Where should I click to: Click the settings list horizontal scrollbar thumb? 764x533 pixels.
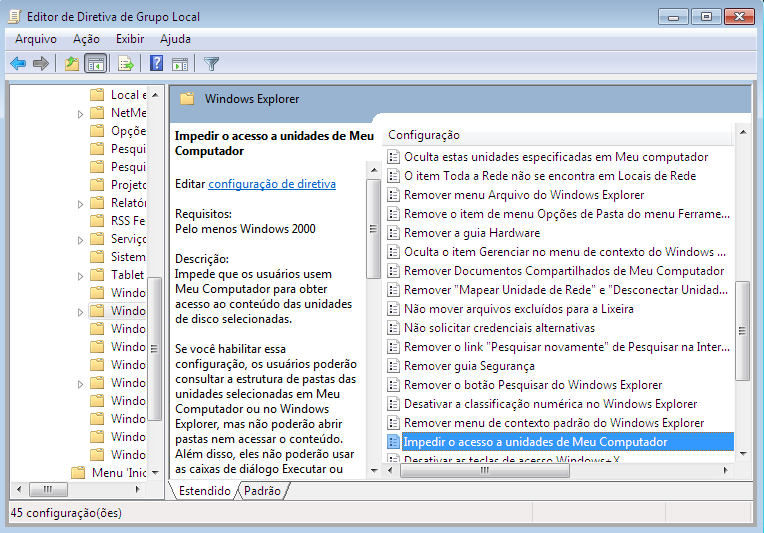[485, 471]
